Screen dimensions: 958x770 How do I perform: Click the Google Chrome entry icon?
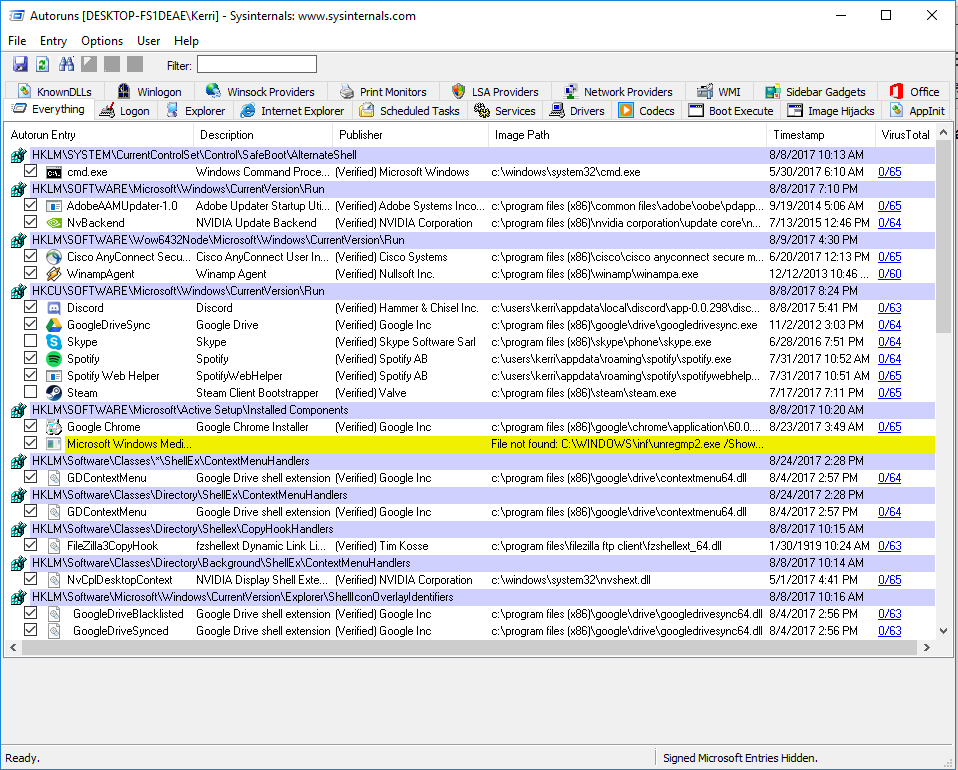(54, 427)
